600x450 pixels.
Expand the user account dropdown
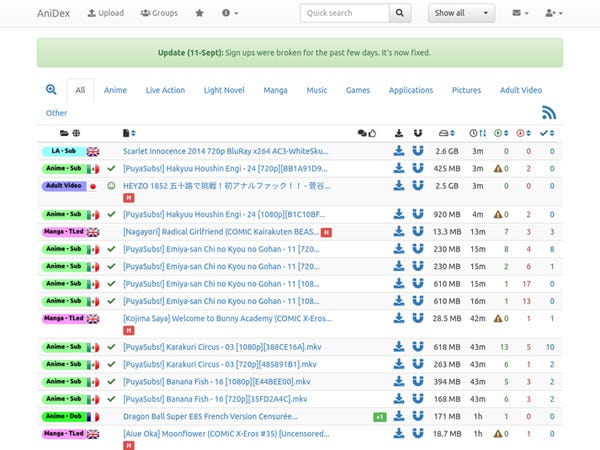554,13
